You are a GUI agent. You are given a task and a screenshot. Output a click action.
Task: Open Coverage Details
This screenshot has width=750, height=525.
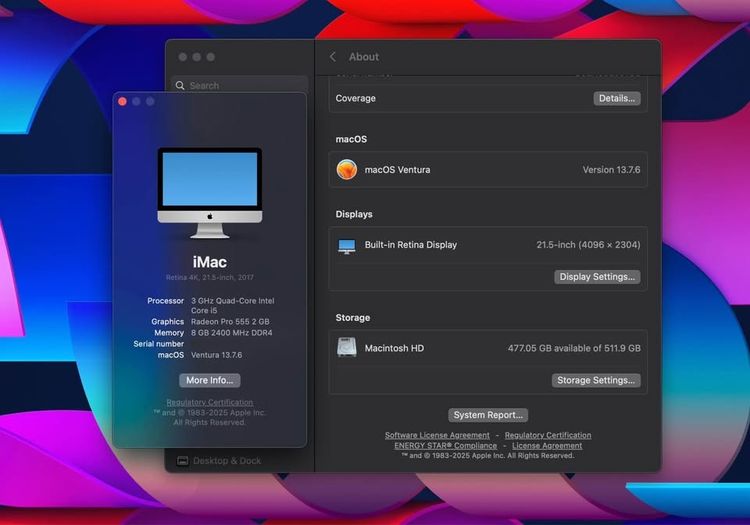click(x=617, y=98)
